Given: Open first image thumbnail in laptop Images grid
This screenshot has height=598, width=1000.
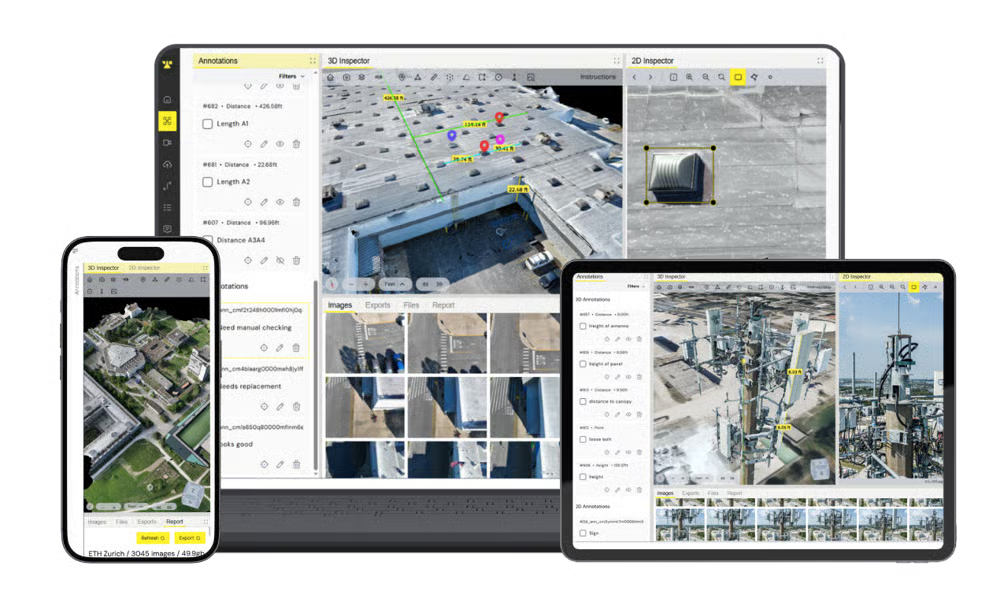Looking at the screenshot, I should (365, 343).
